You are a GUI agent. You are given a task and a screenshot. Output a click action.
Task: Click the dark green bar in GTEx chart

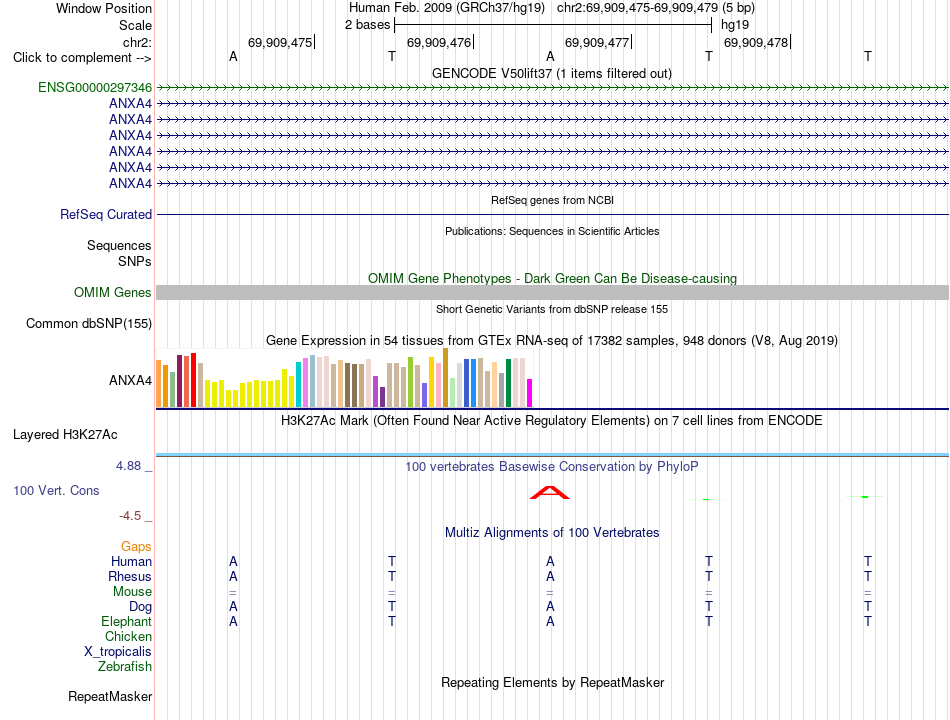tap(508, 383)
